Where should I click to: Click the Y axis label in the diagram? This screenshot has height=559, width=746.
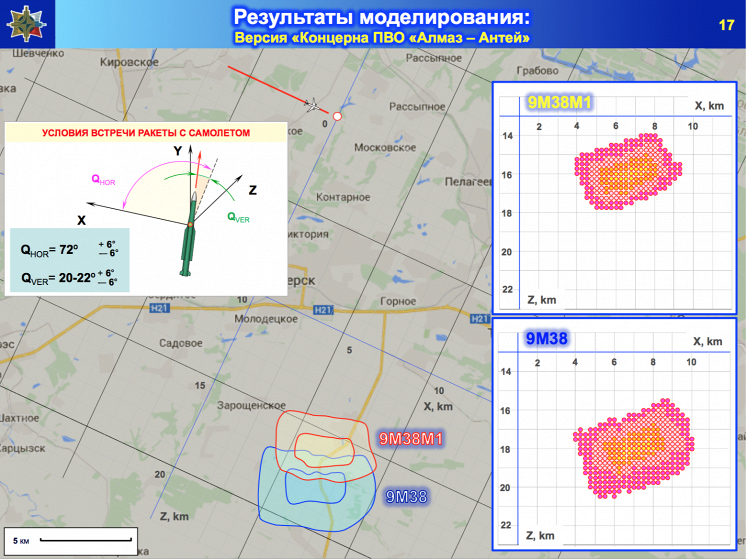point(177,151)
